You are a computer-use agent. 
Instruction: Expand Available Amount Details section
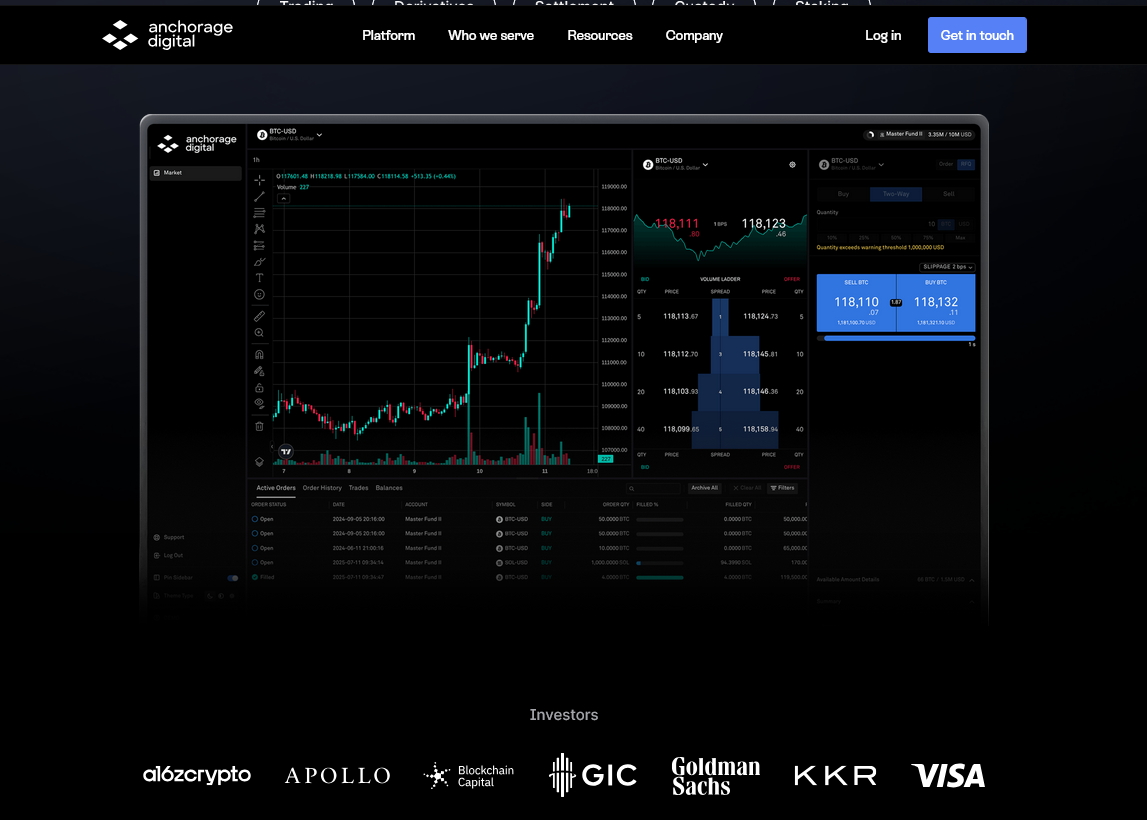tap(896, 579)
